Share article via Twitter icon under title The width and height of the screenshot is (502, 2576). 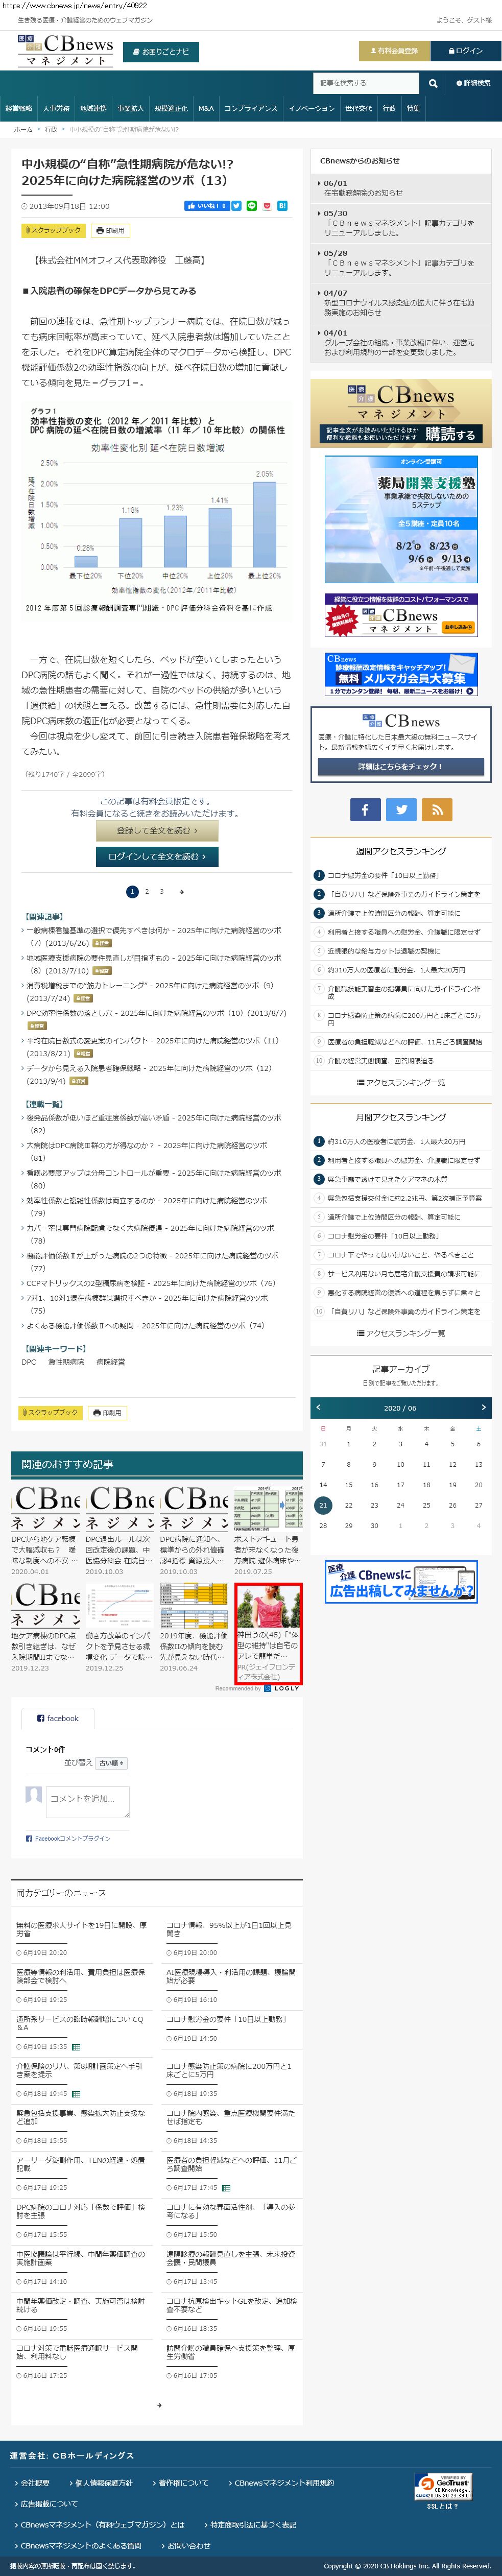pos(237,206)
